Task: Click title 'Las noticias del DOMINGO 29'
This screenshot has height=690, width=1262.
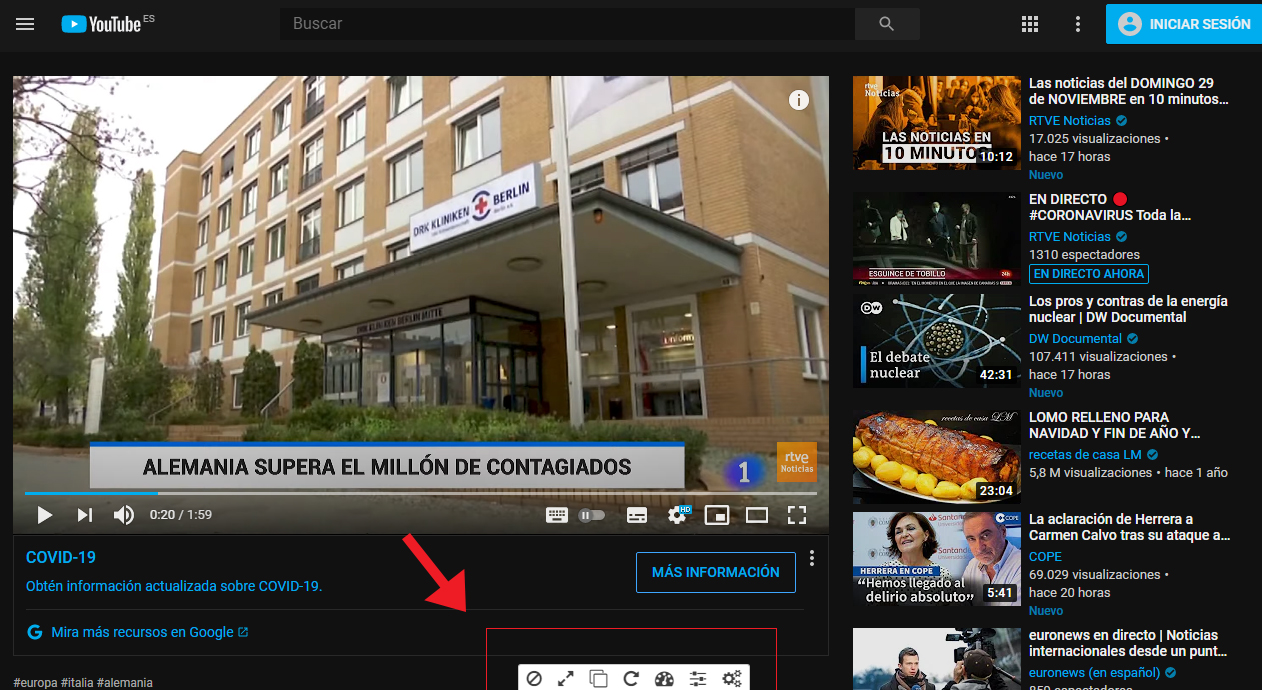Action: click(1128, 92)
